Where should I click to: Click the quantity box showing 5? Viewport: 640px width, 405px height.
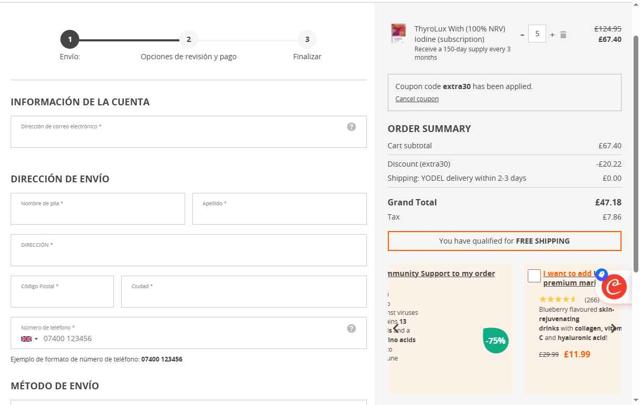click(537, 34)
